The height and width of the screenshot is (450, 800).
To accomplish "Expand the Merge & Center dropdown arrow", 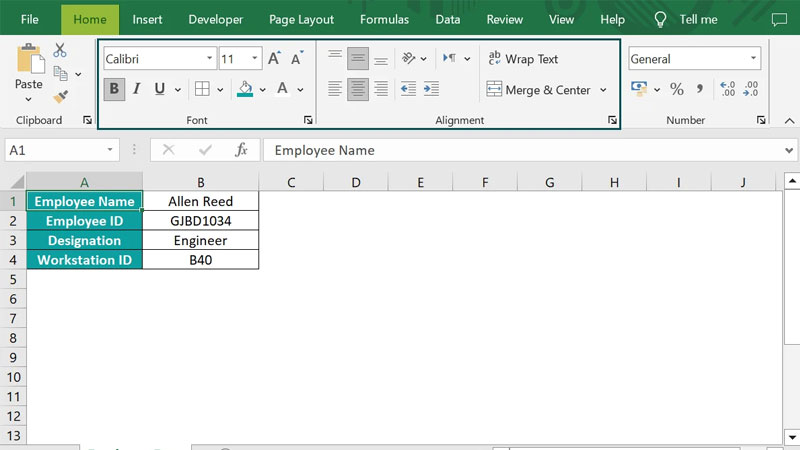I will 603,90.
